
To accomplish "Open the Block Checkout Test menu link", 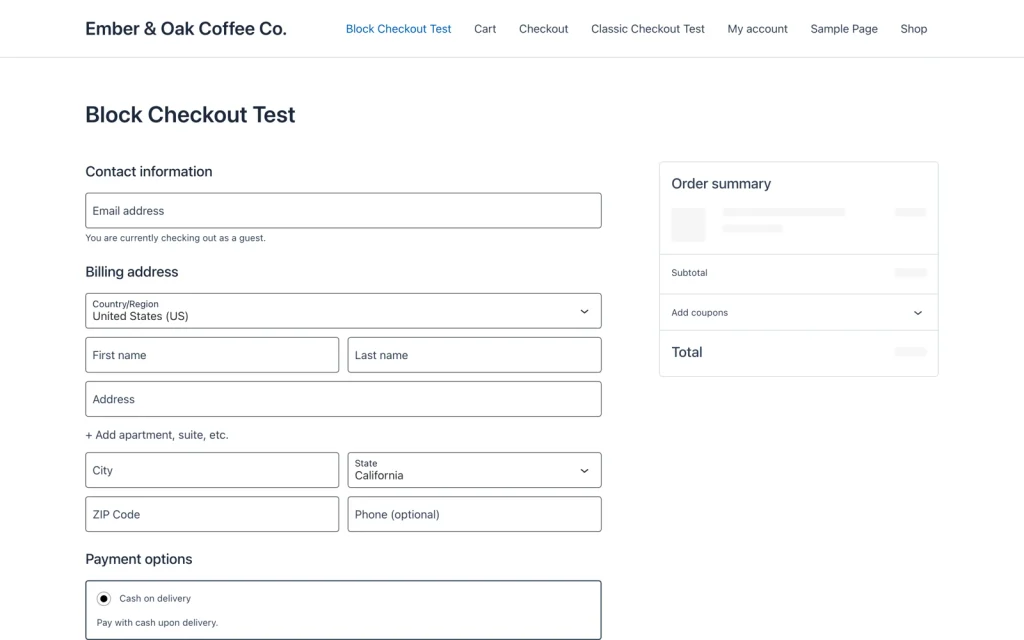I will tap(398, 29).
